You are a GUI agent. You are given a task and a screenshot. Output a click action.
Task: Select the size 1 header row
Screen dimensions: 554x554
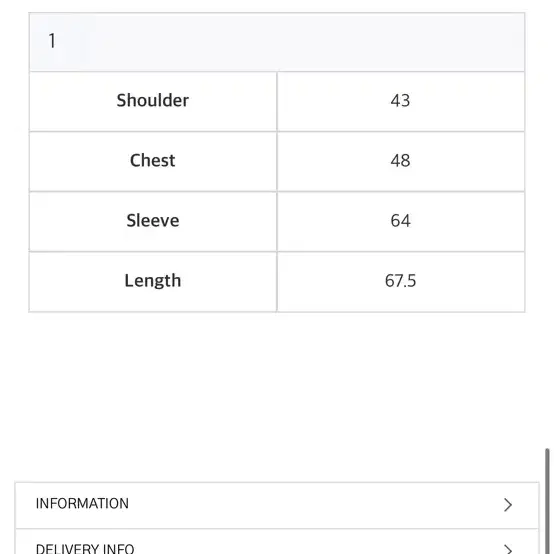pos(277,42)
